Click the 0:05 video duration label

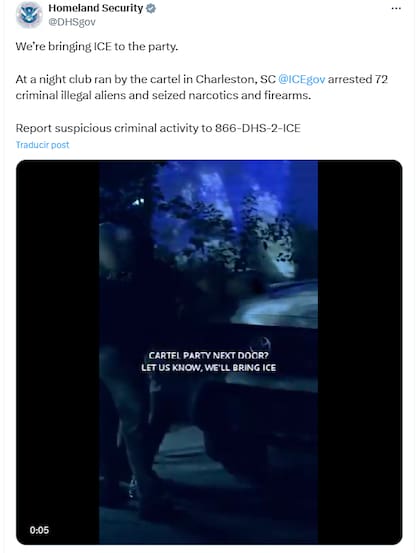click(x=39, y=530)
